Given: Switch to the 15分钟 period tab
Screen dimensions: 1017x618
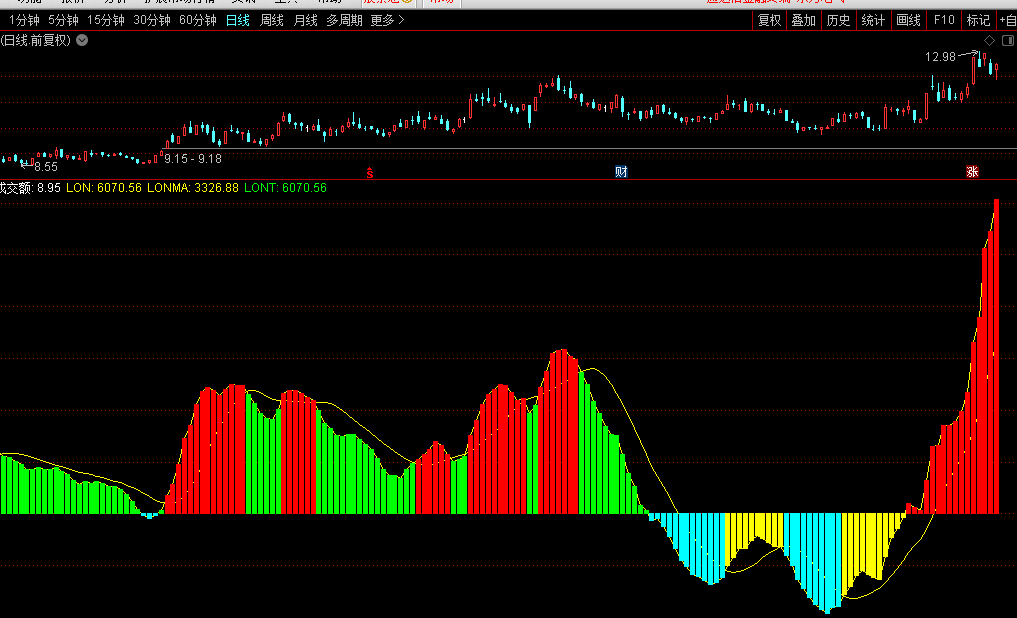Looking at the screenshot, I should click(106, 20).
